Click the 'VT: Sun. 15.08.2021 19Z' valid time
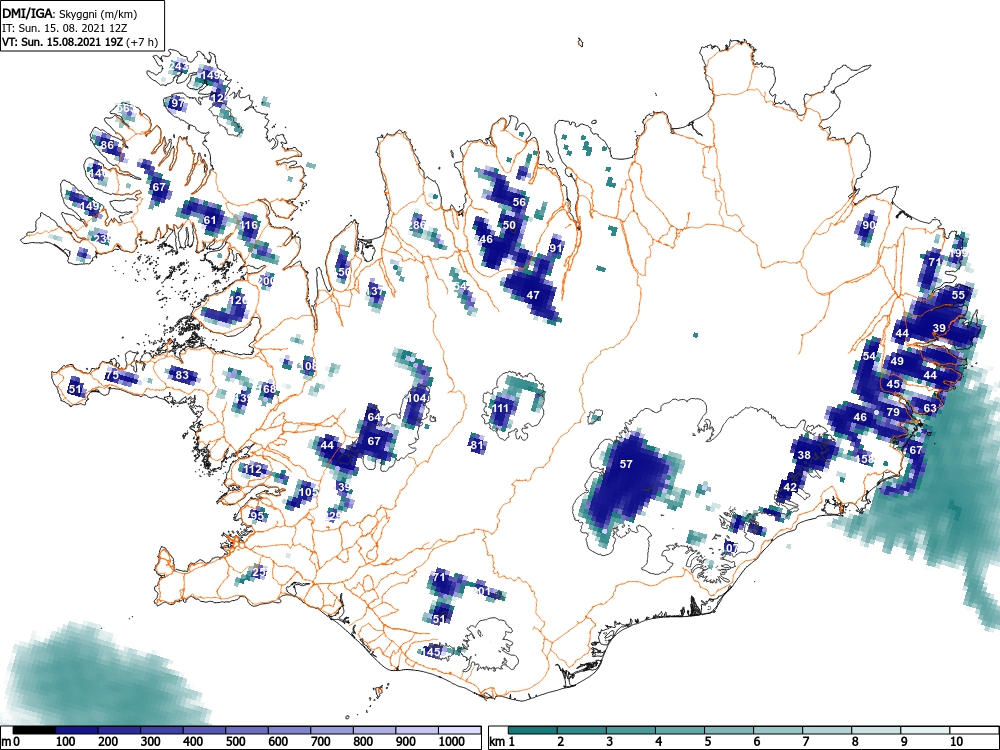The image size is (1000, 750). [63, 42]
